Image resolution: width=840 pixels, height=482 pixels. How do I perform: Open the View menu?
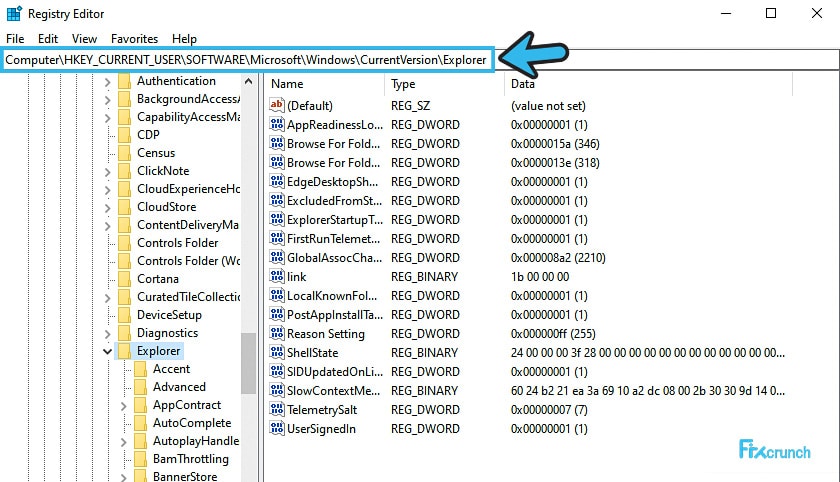pos(84,39)
